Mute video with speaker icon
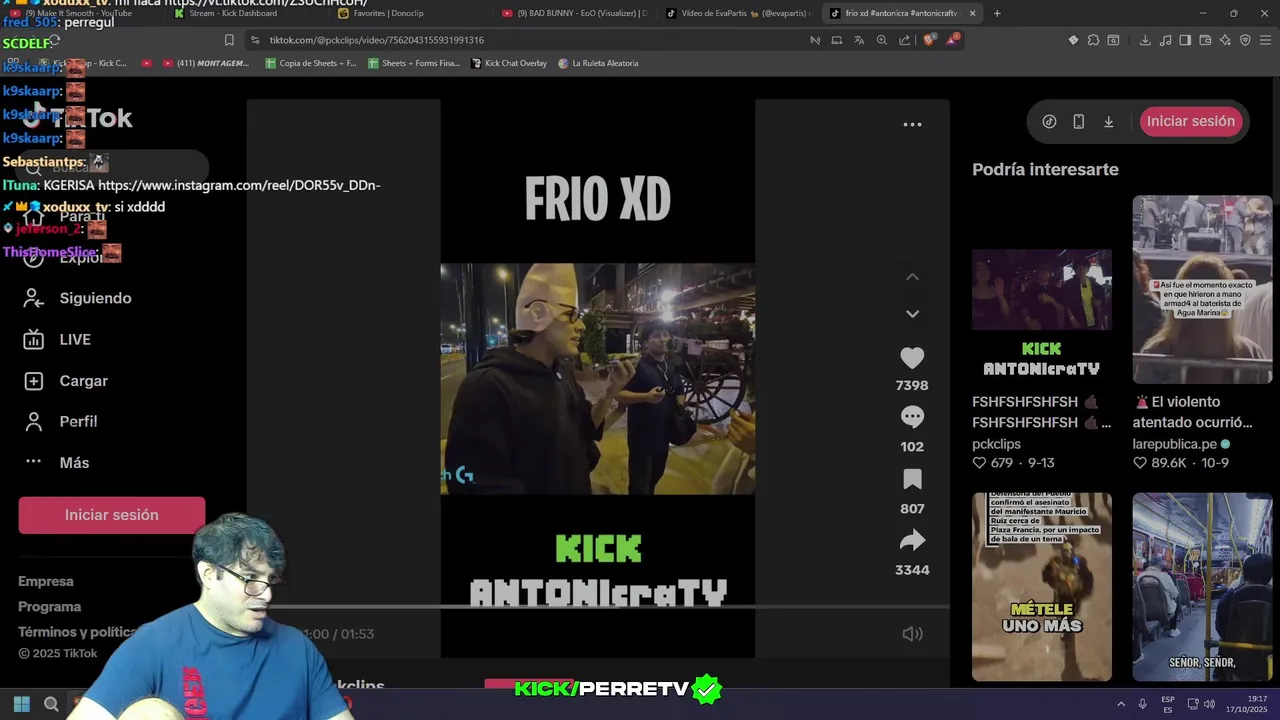1280x720 pixels. tap(912, 634)
